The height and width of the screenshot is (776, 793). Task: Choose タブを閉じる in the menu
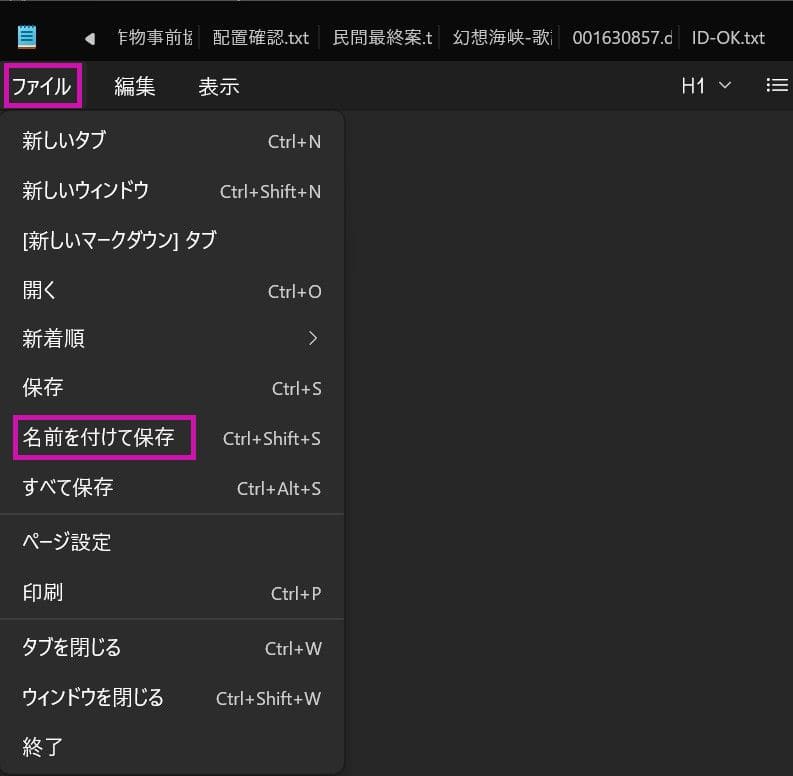tap(172, 647)
